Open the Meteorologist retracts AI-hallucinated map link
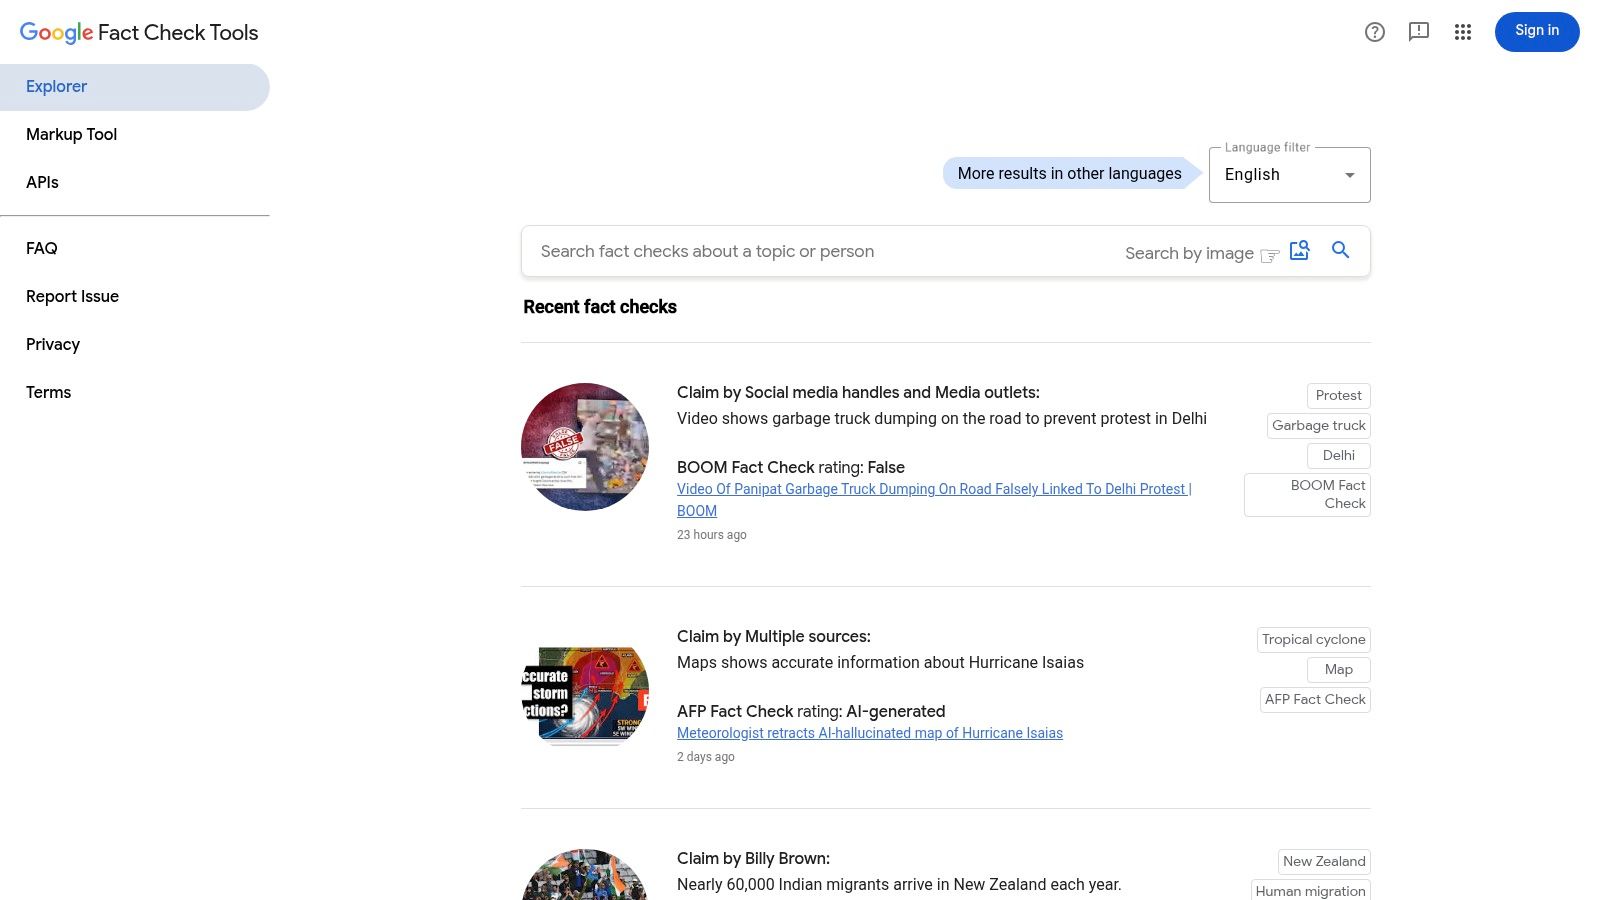The image size is (1600, 900). (870, 733)
